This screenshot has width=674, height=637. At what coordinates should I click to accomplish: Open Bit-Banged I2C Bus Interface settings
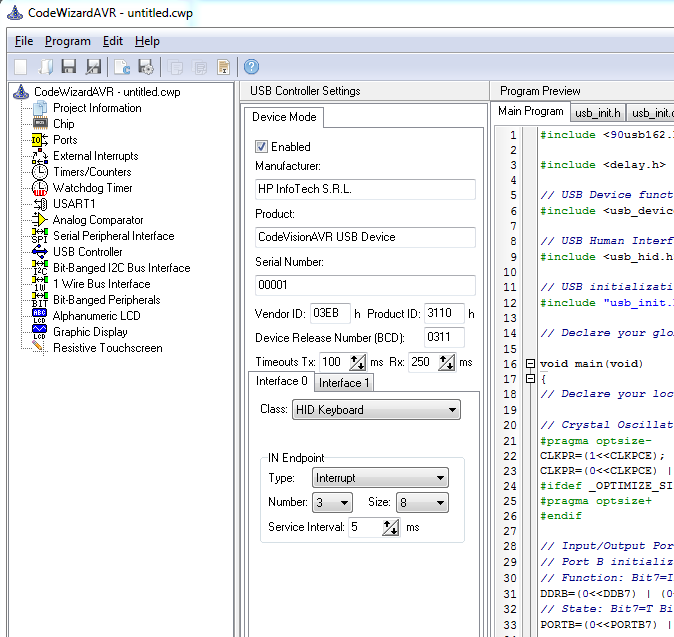click(121, 268)
